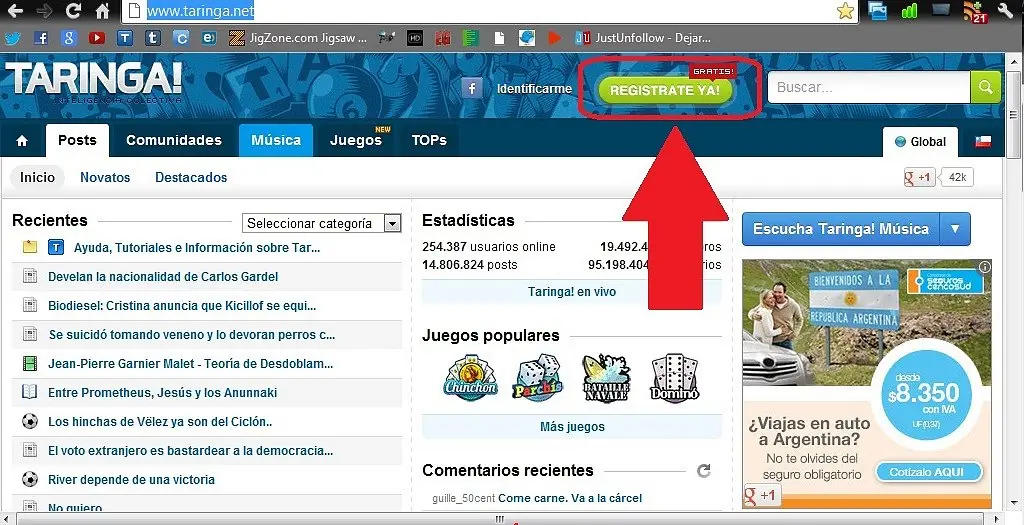Open the browser home page icon
Image resolution: width=1024 pixels, height=525 pixels.
pyautogui.click(x=103, y=10)
